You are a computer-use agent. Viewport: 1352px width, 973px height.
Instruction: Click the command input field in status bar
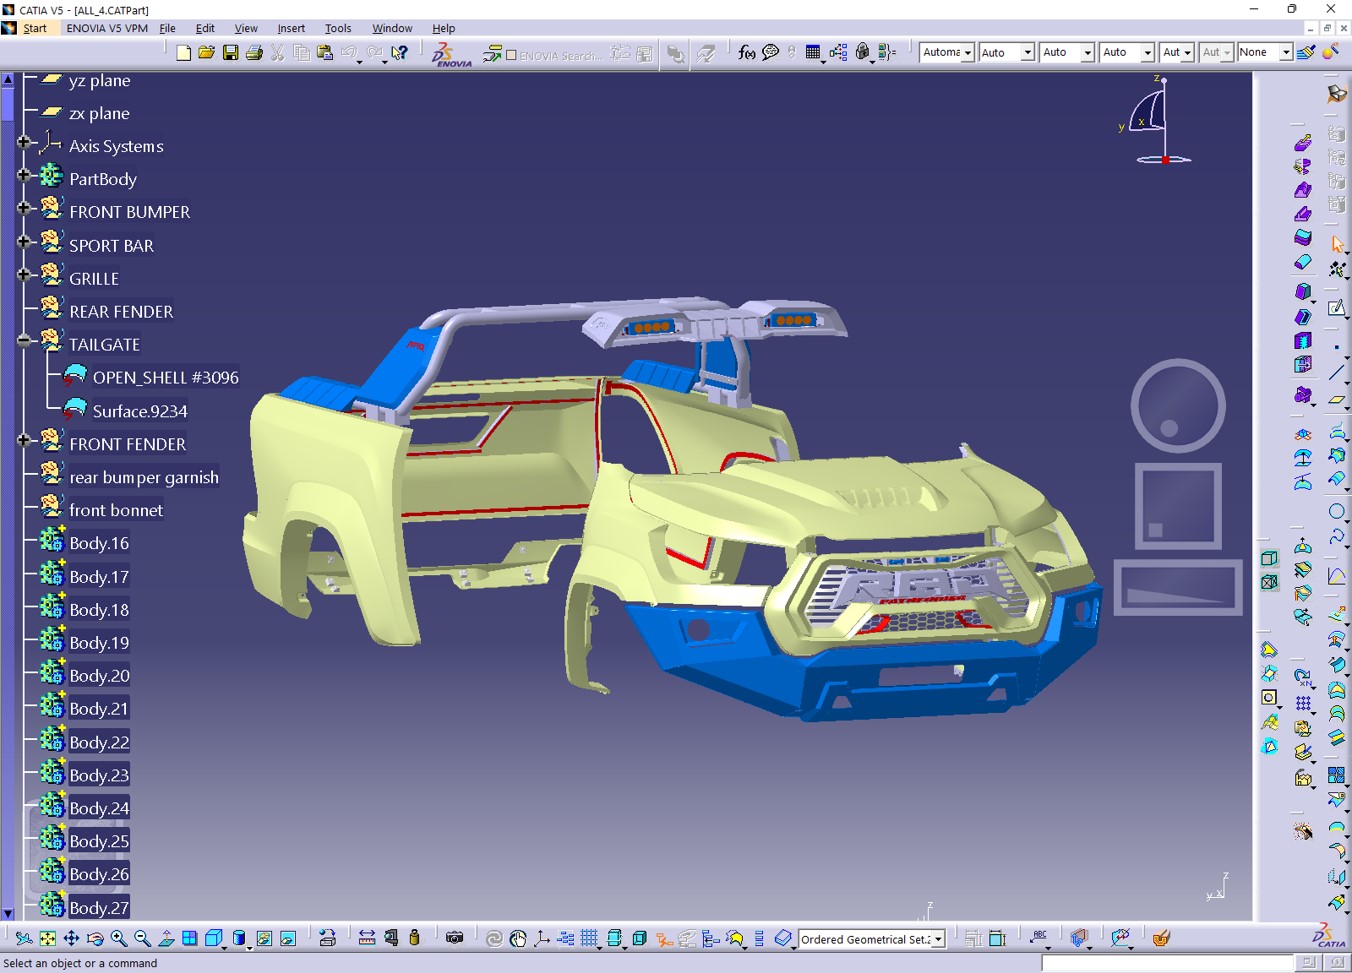(1167, 963)
